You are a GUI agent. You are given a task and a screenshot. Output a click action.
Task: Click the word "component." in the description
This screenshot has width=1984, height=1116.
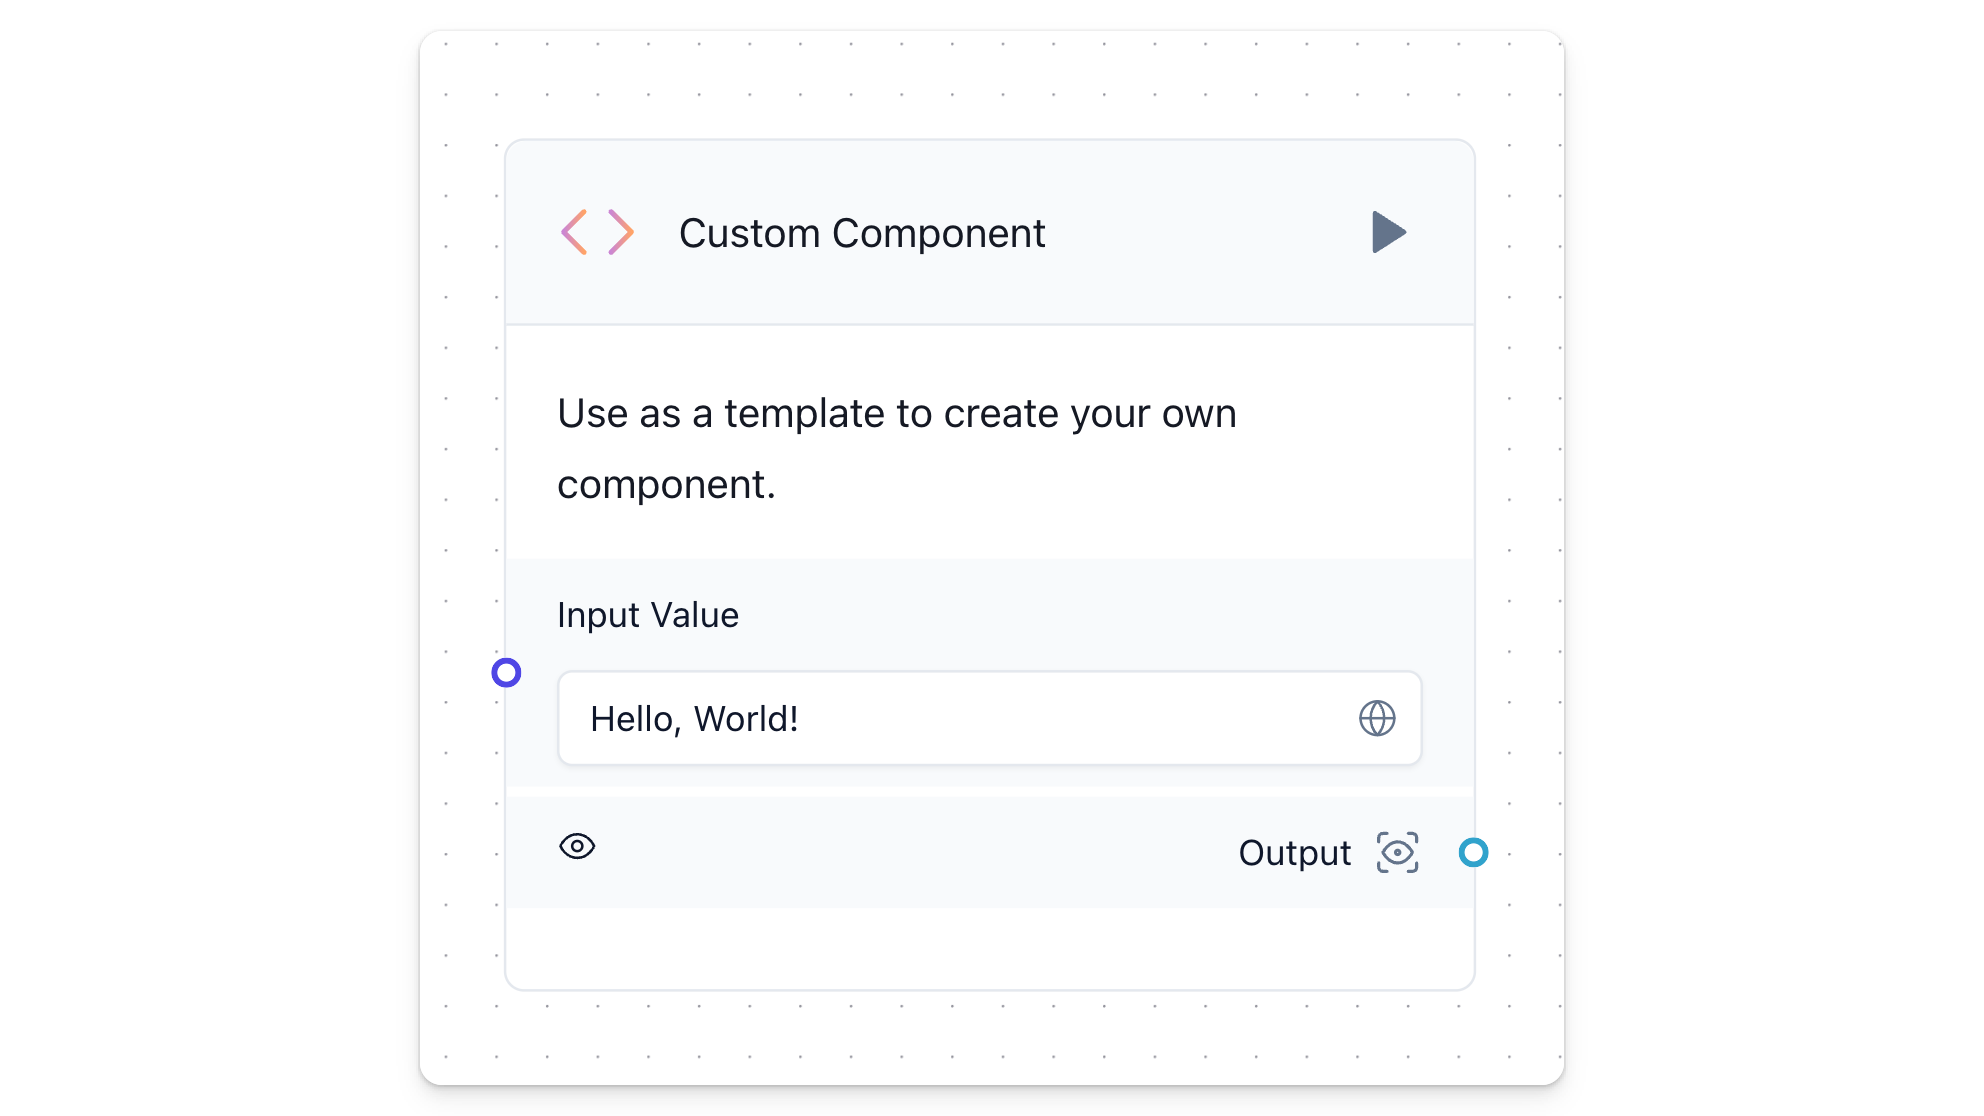tap(666, 485)
